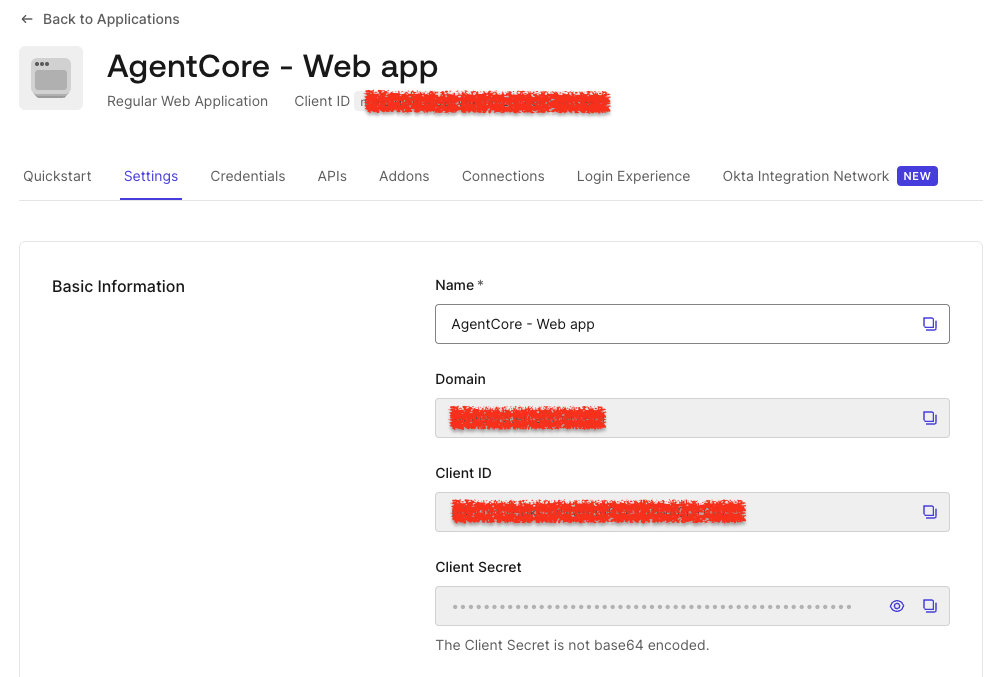Viewport: 989px width, 677px height.
Task: View the Connections tab
Action: click(503, 176)
